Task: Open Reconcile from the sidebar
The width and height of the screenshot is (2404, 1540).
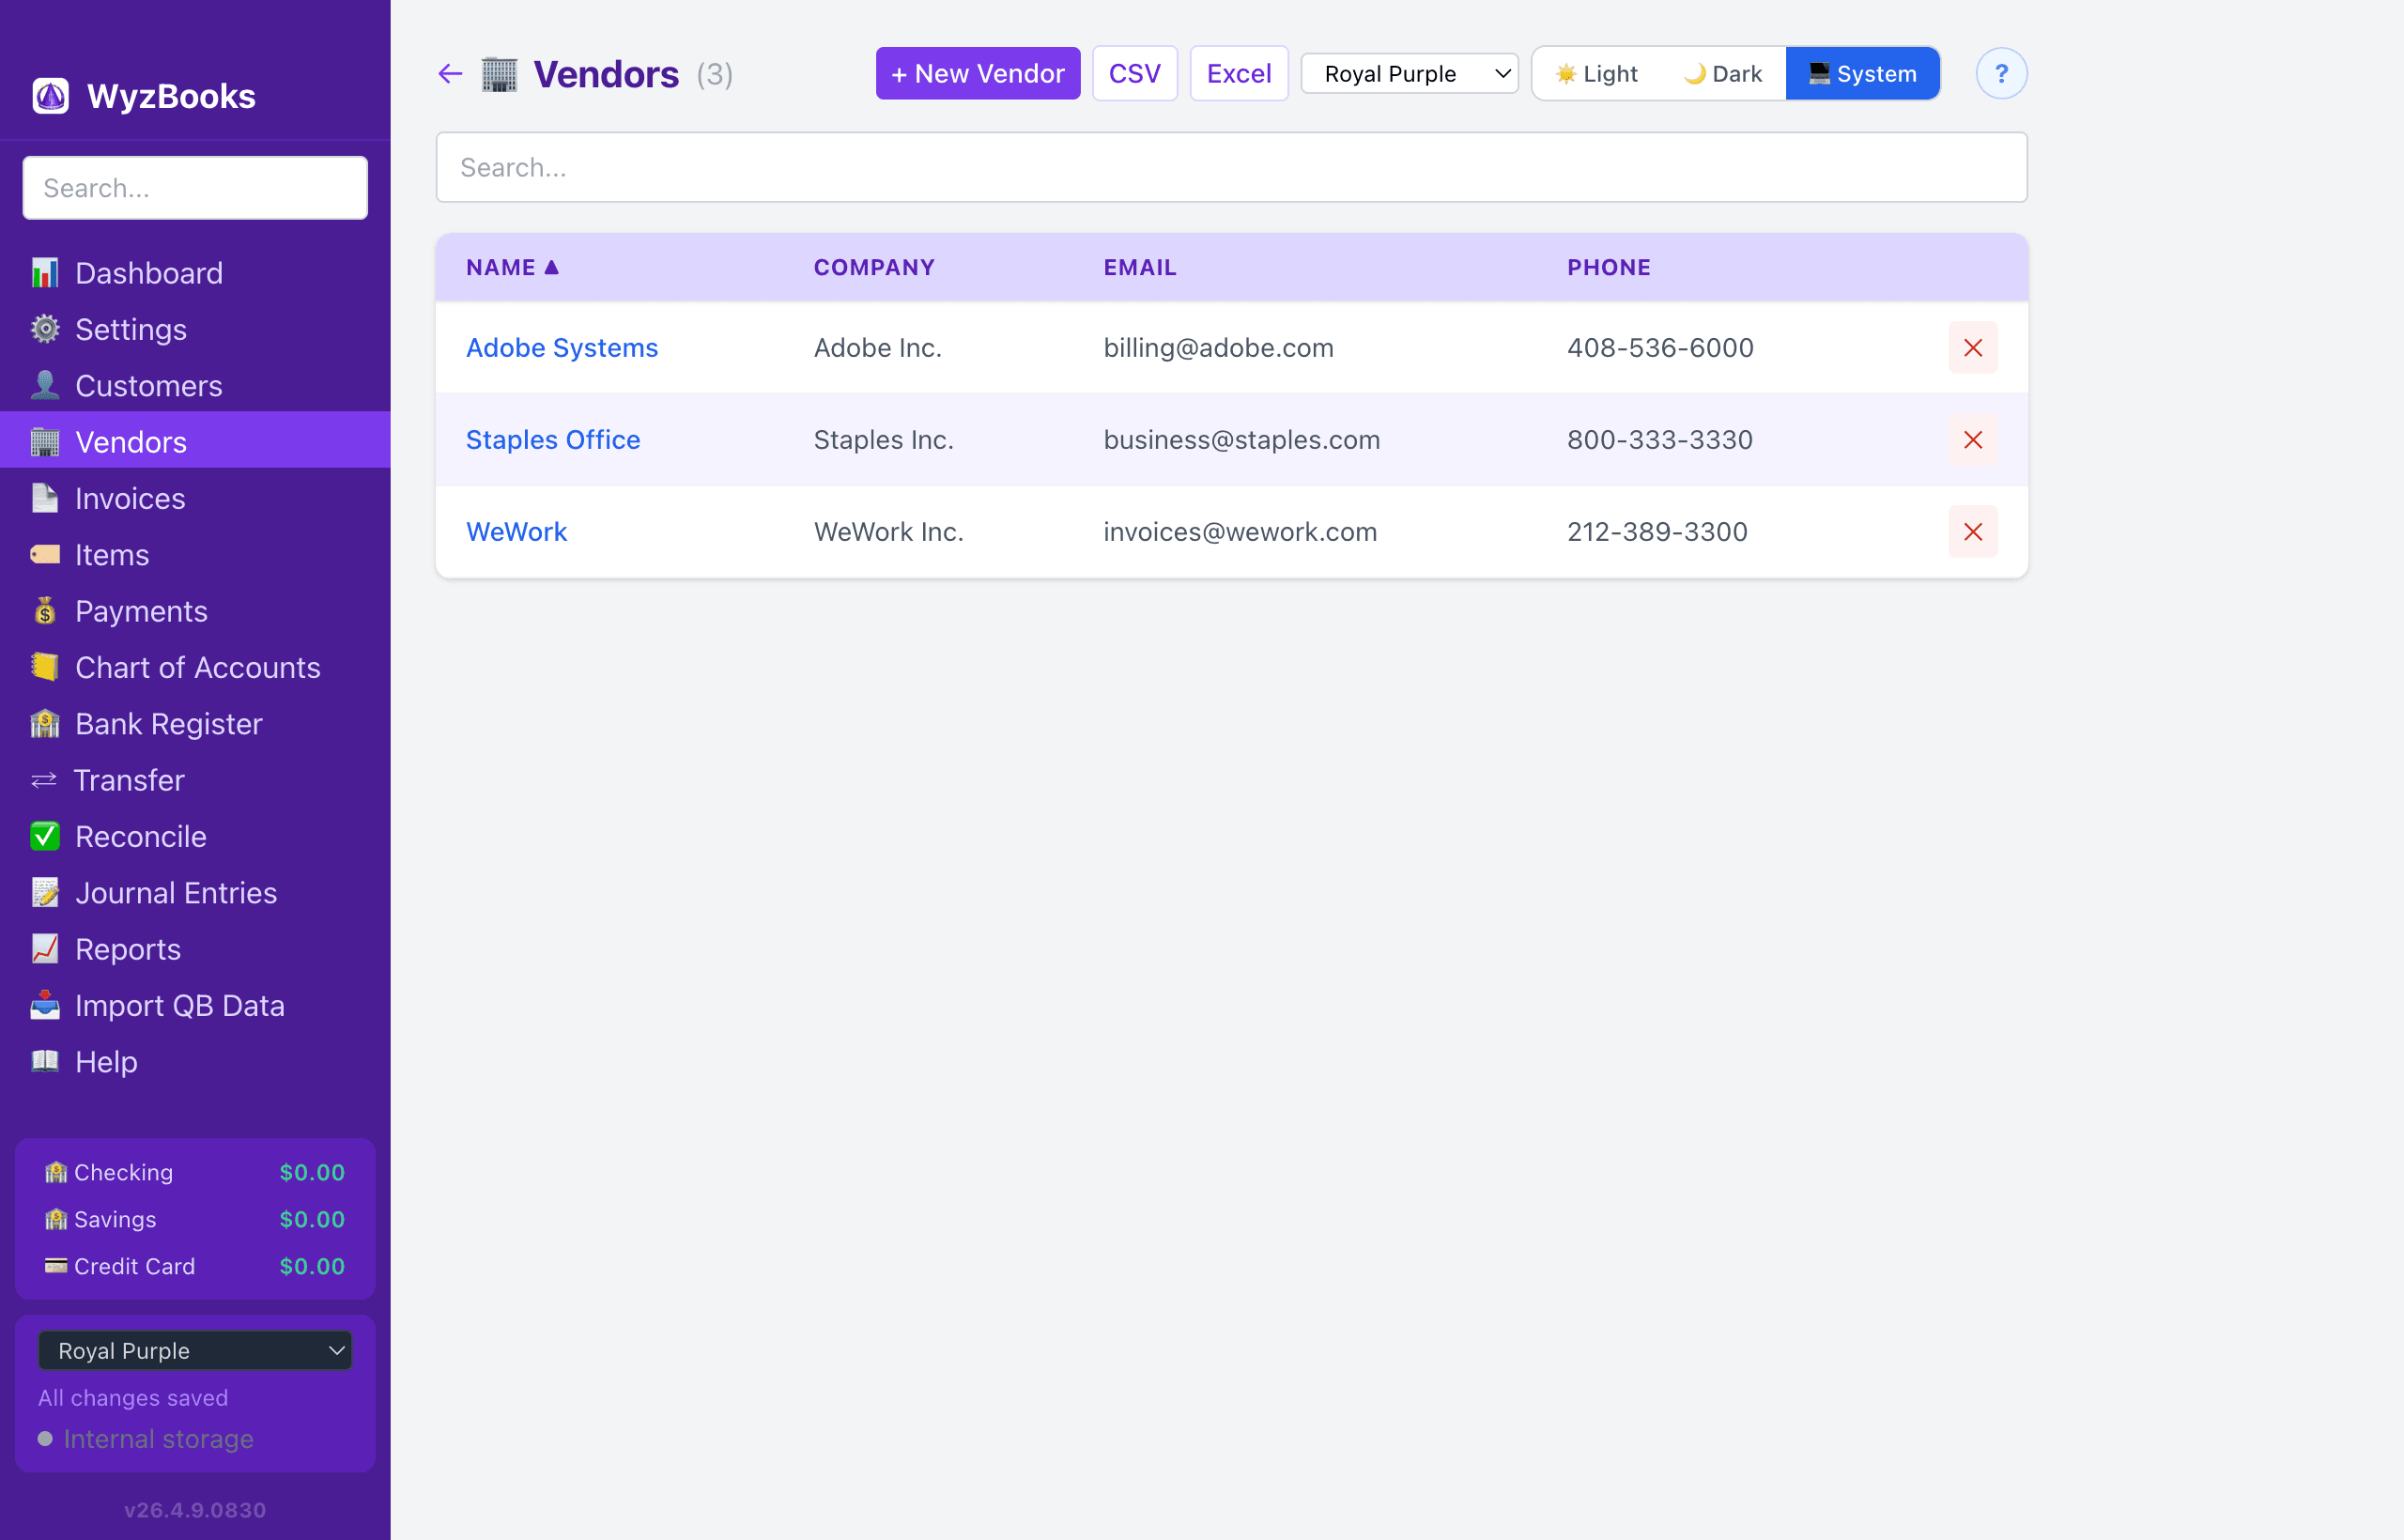Action: point(140,837)
